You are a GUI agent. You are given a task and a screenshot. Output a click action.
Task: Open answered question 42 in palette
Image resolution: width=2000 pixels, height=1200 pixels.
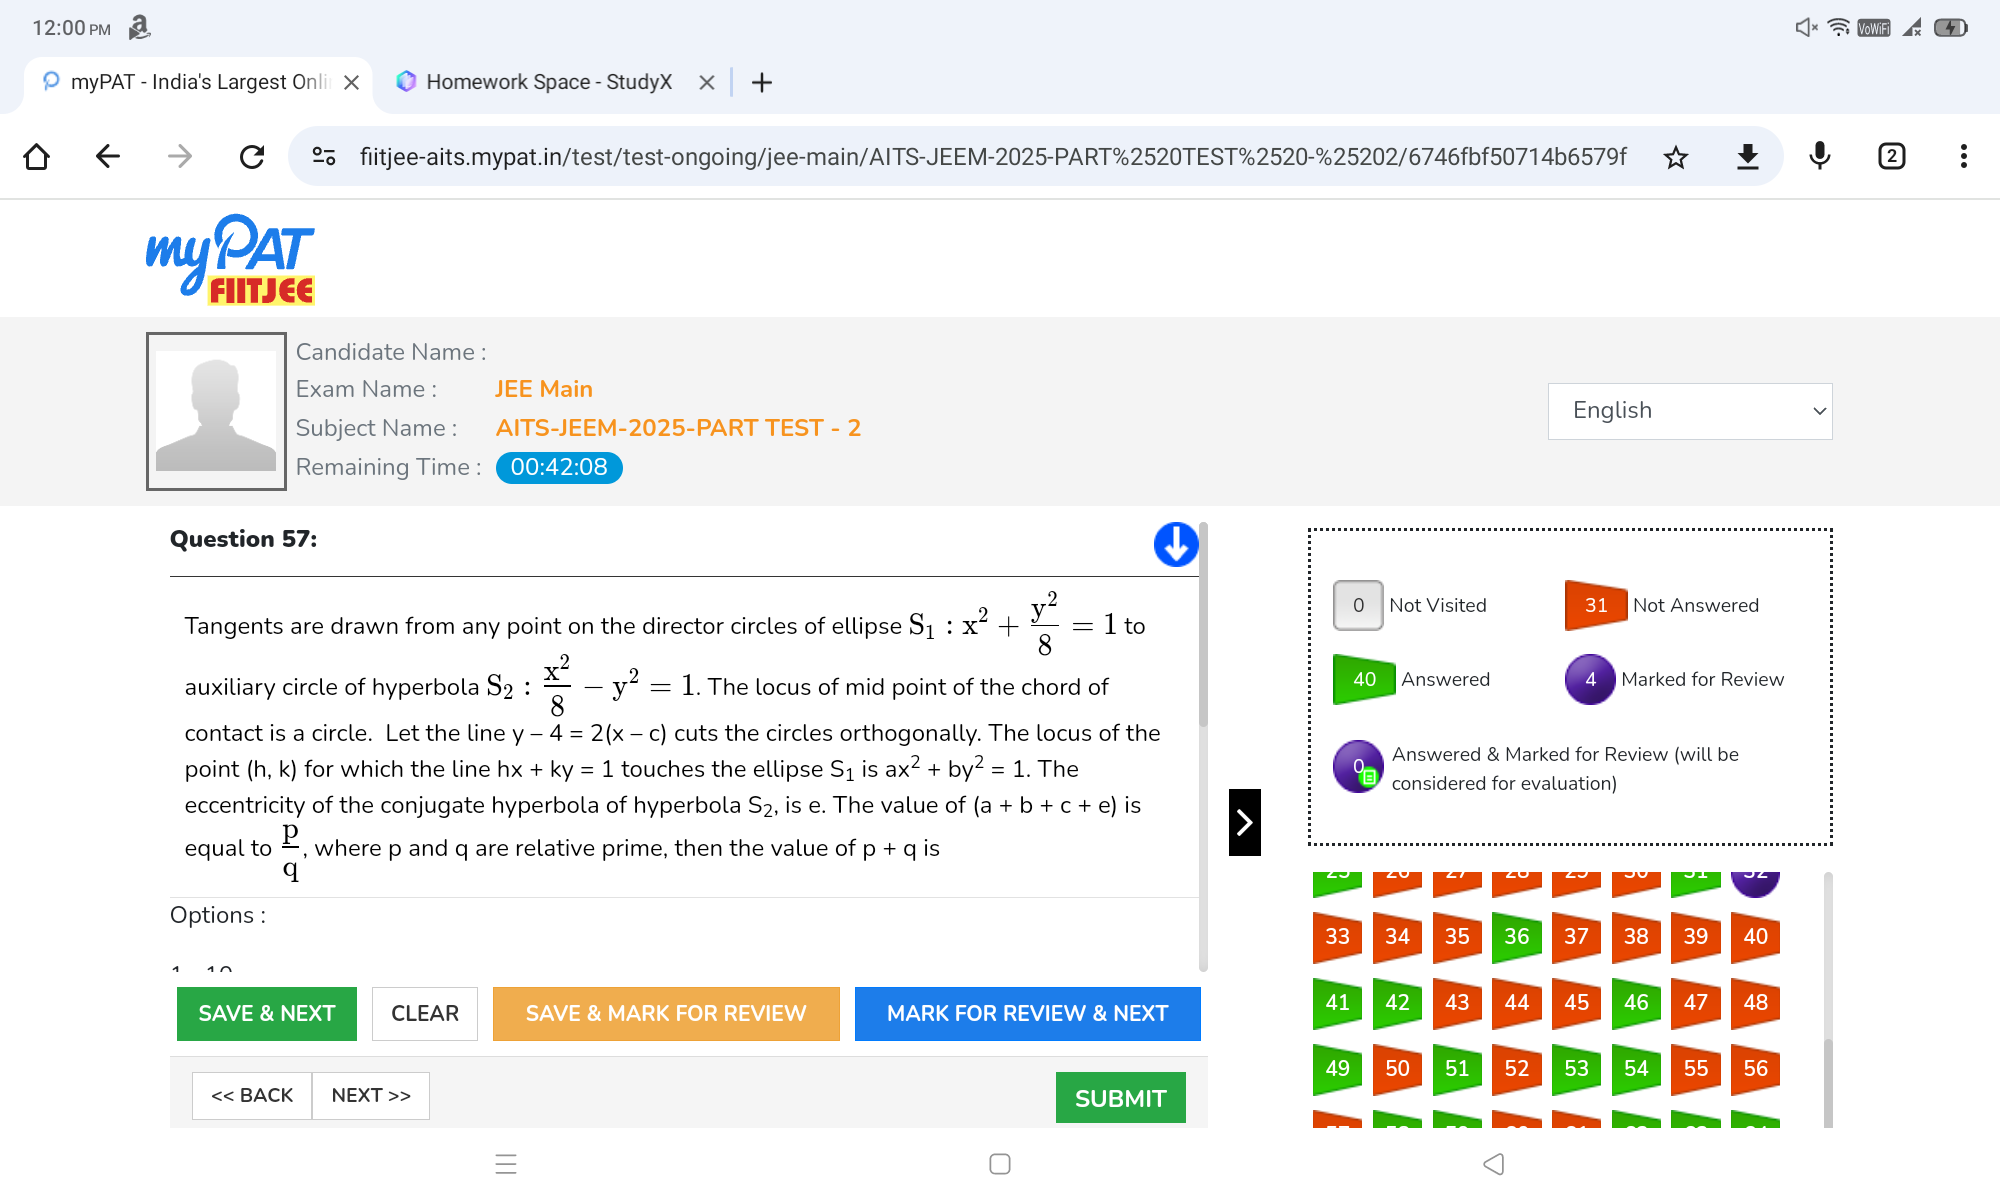tap(1397, 1003)
